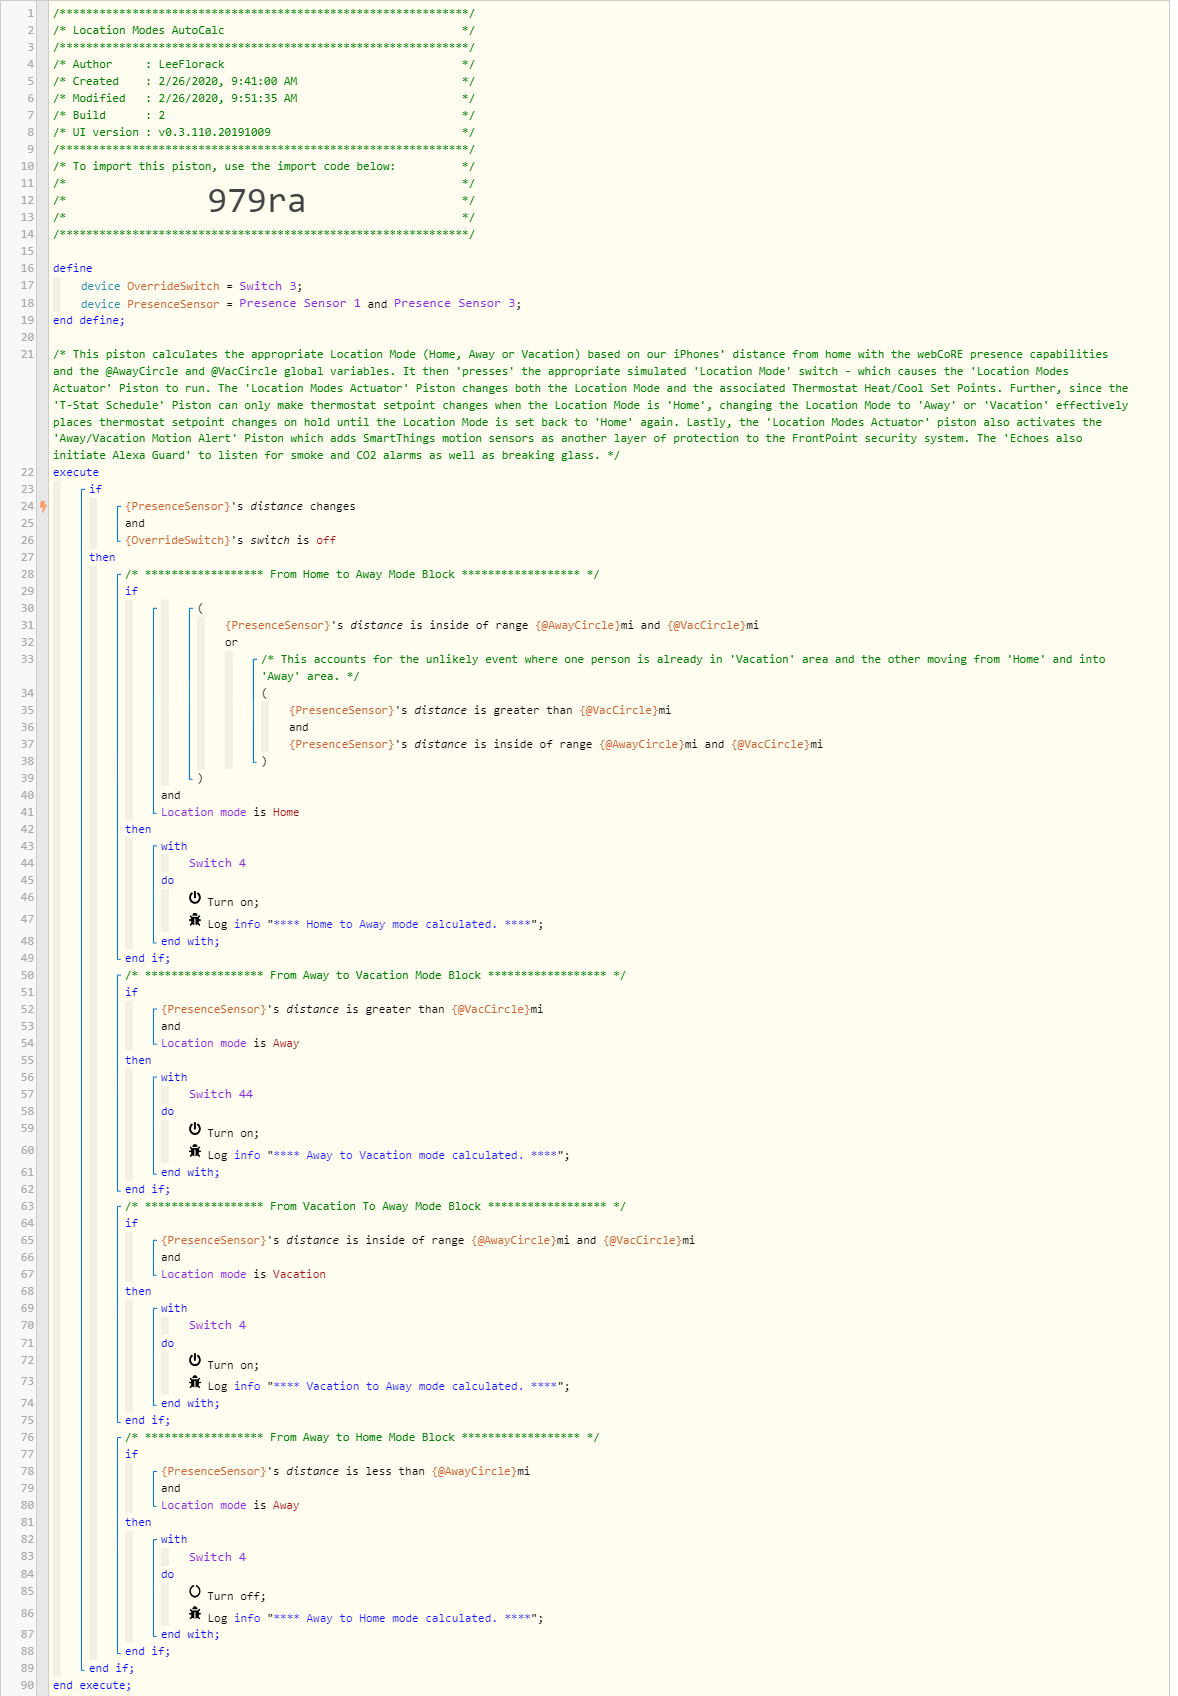Image resolution: width=1178 pixels, height=1696 pixels.
Task: Select the line 52 distance greater than VacCircle condition
Action: (352, 1009)
